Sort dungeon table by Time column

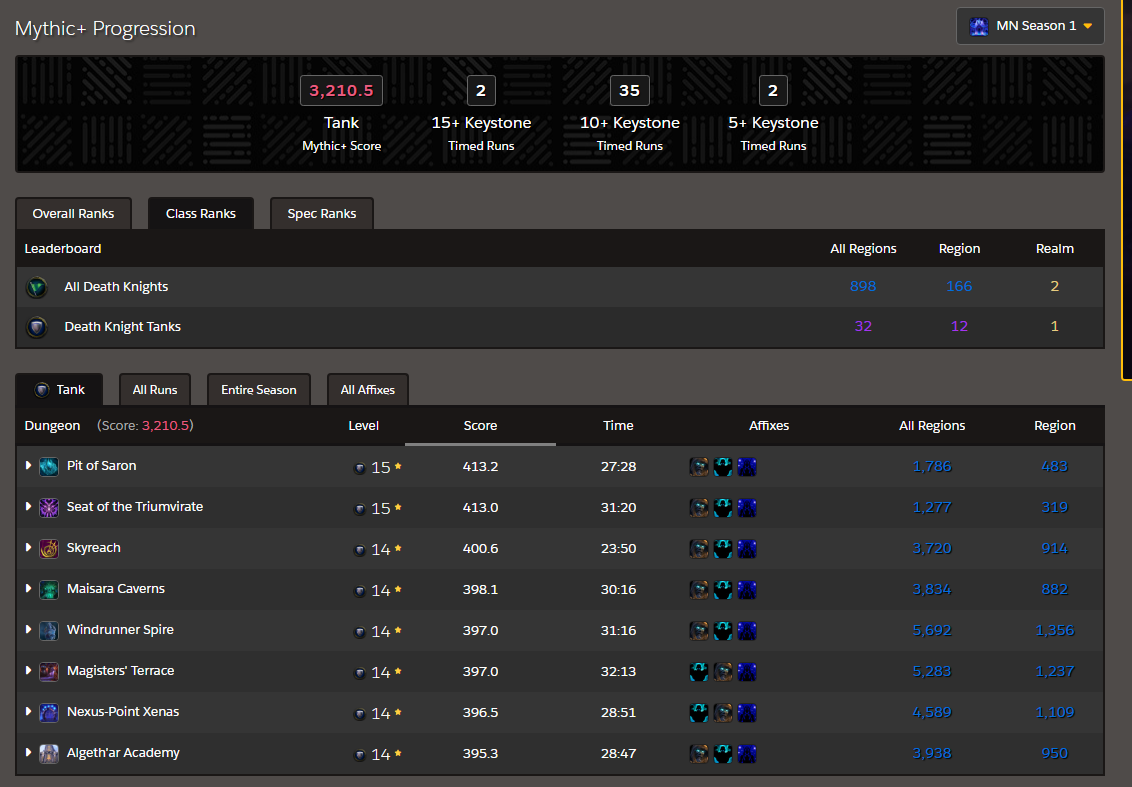coord(618,425)
